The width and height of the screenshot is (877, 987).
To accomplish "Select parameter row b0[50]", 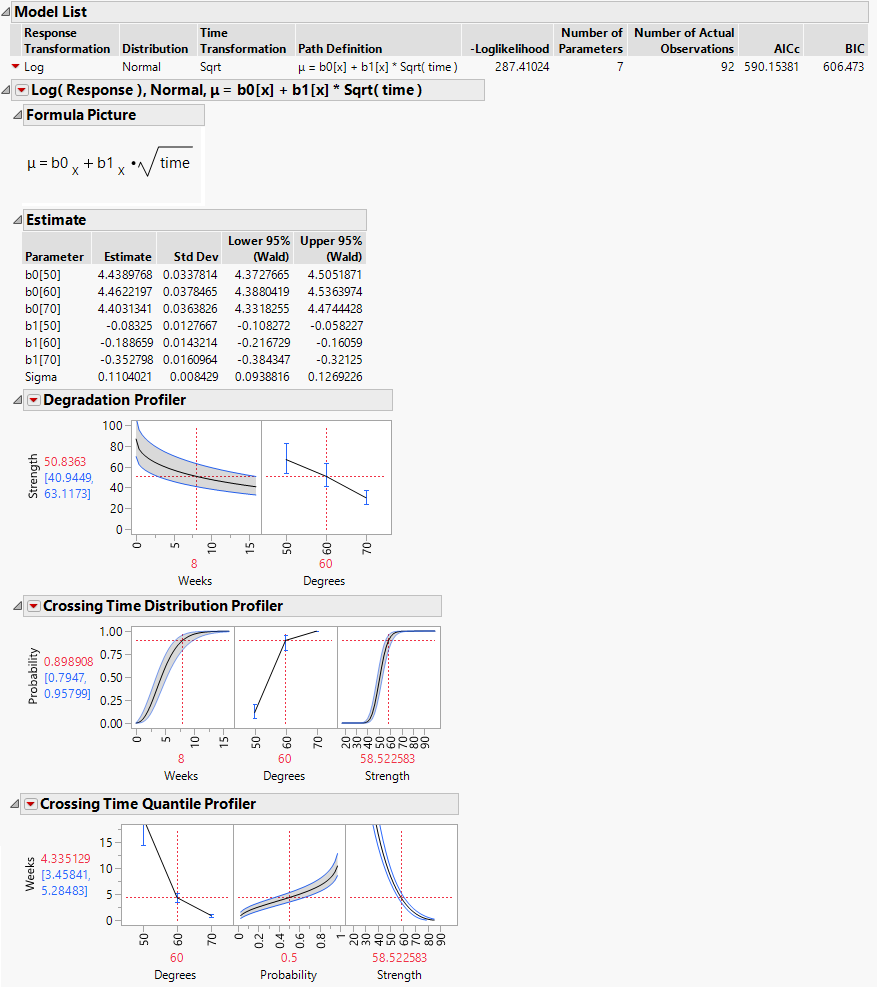I will tap(193, 275).
